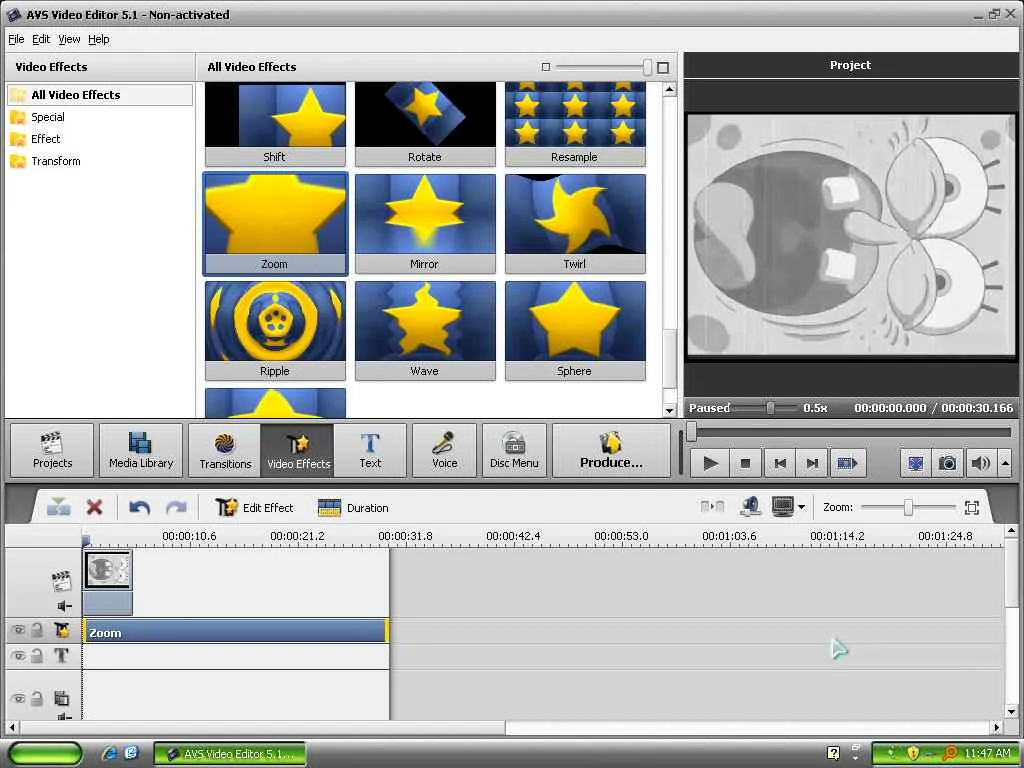Click the main video track speaker icon
The width and height of the screenshot is (1024, 768).
(64, 606)
